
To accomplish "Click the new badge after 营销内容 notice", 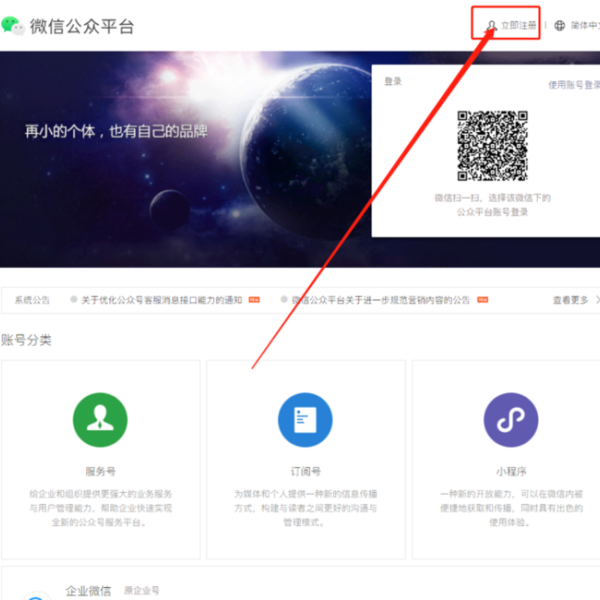I will coord(483,300).
